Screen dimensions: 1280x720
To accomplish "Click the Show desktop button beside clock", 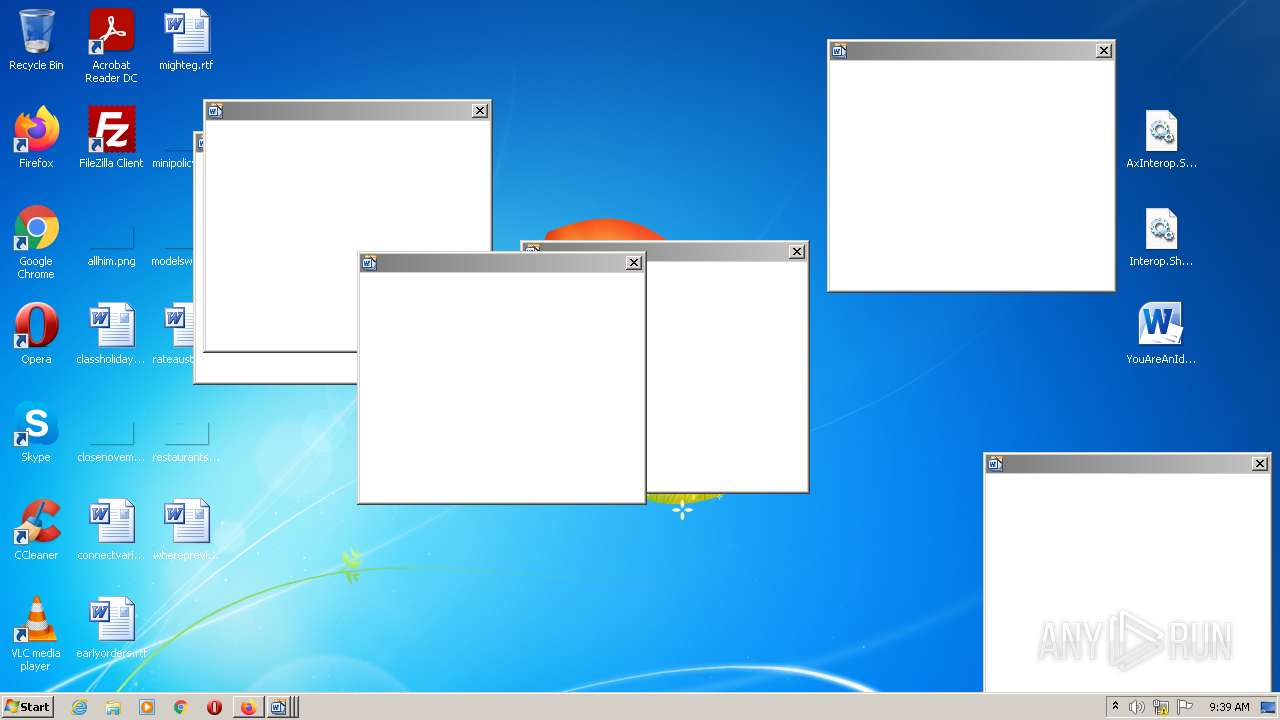I will pos(1269,707).
